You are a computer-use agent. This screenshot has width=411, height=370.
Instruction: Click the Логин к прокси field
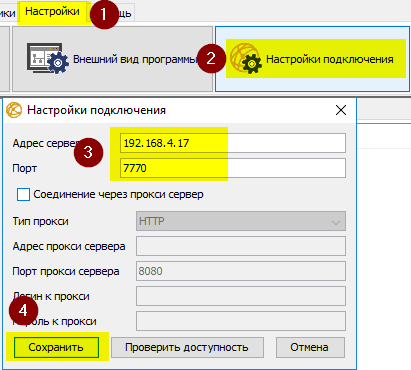click(x=241, y=296)
